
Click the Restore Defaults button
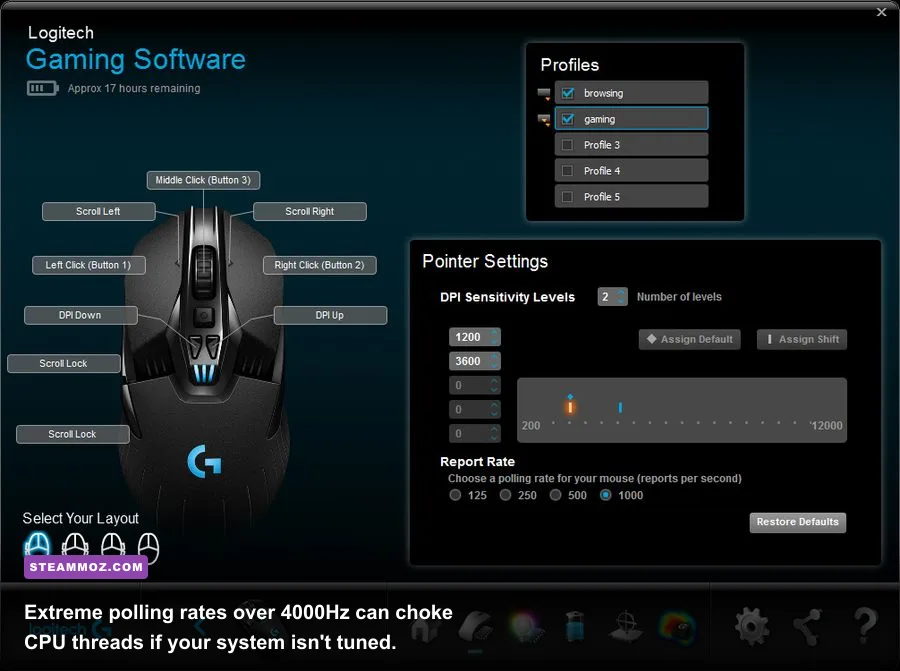click(x=797, y=522)
